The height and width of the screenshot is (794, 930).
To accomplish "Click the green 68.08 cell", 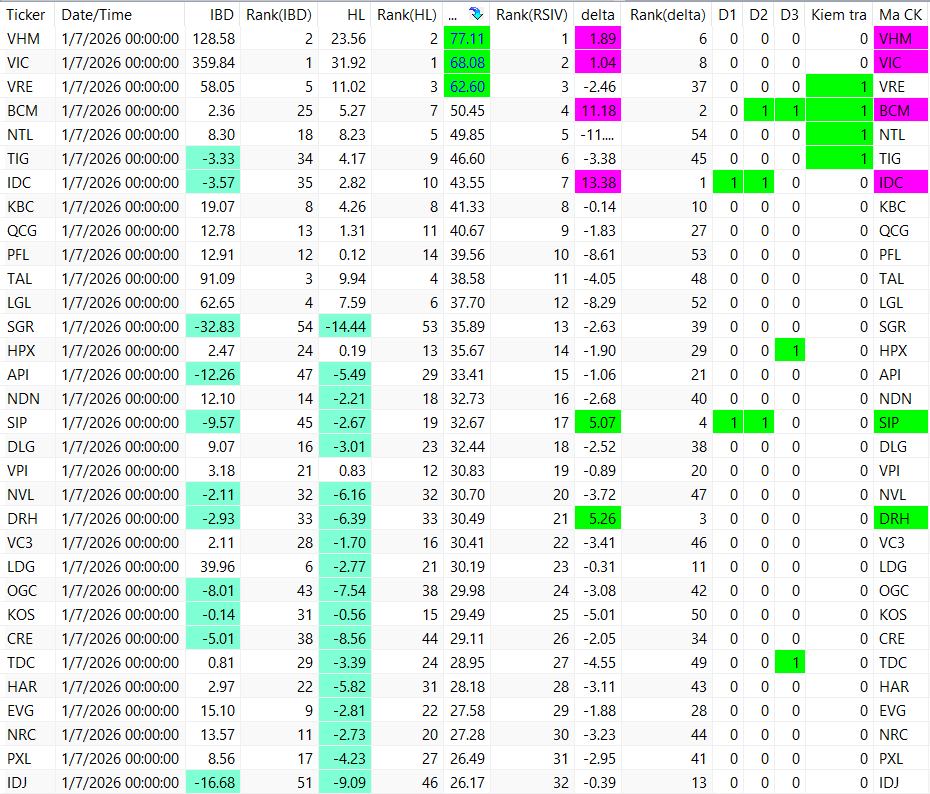I will tap(467, 63).
